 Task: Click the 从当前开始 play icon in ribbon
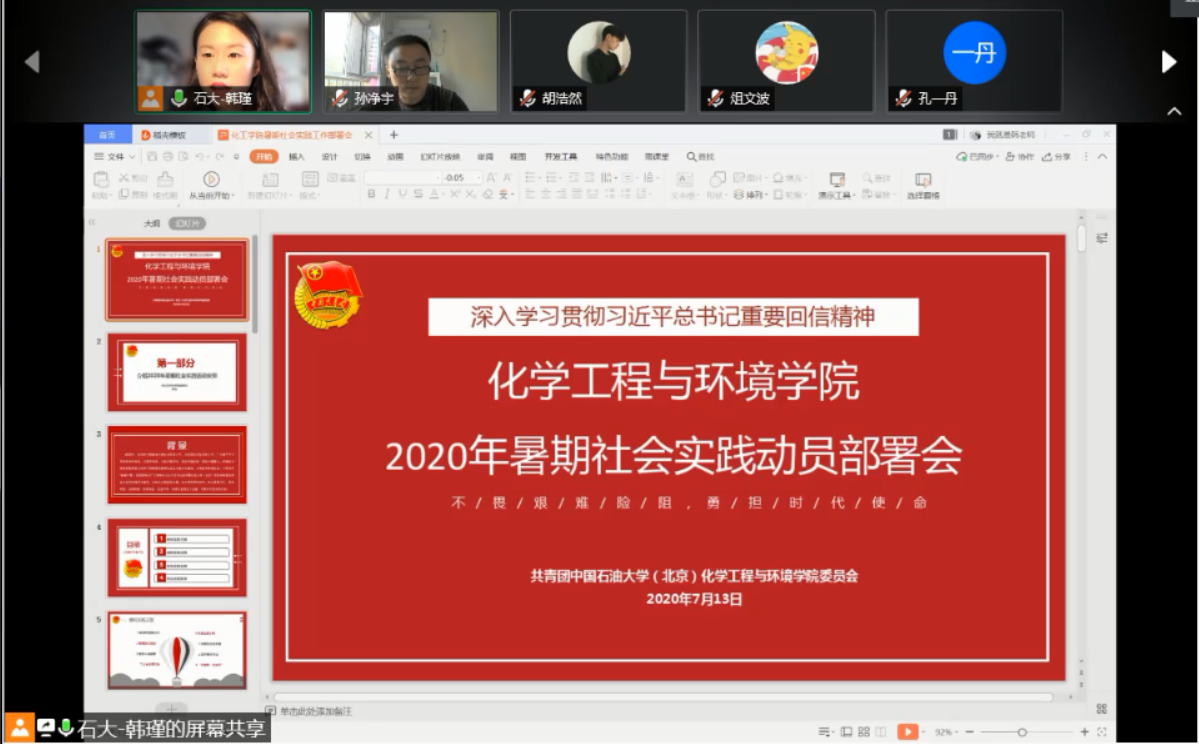click(x=211, y=179)
